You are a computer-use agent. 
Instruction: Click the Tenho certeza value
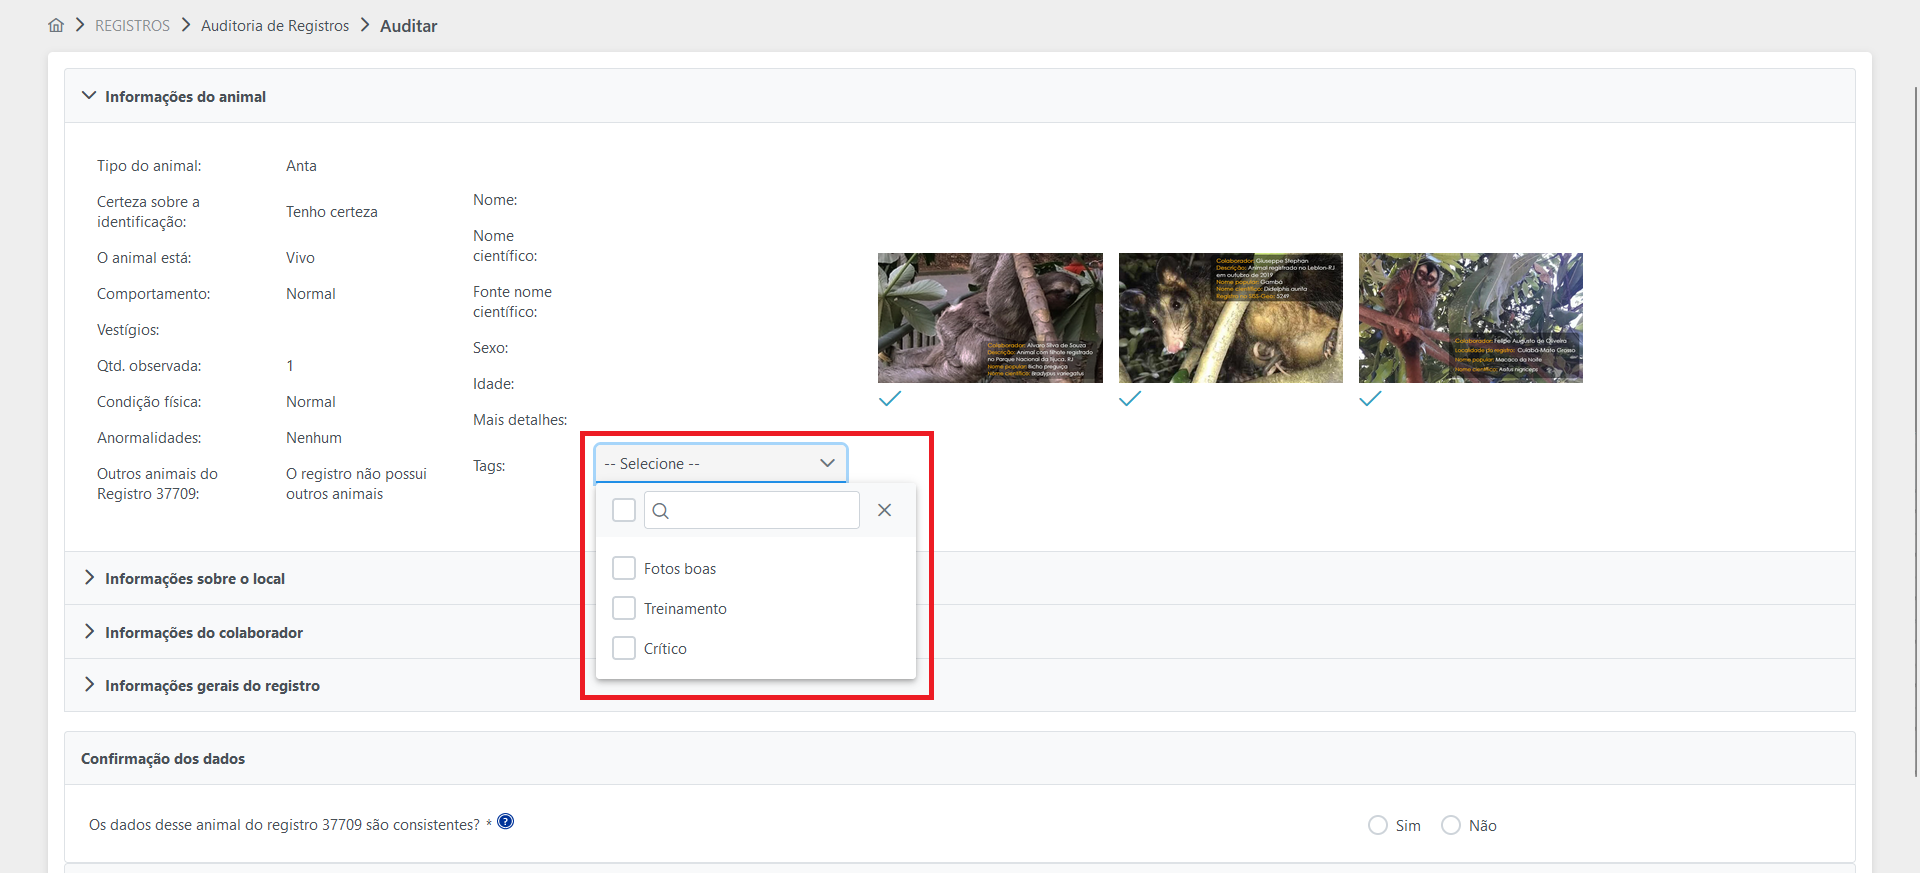tap(332, 212)
